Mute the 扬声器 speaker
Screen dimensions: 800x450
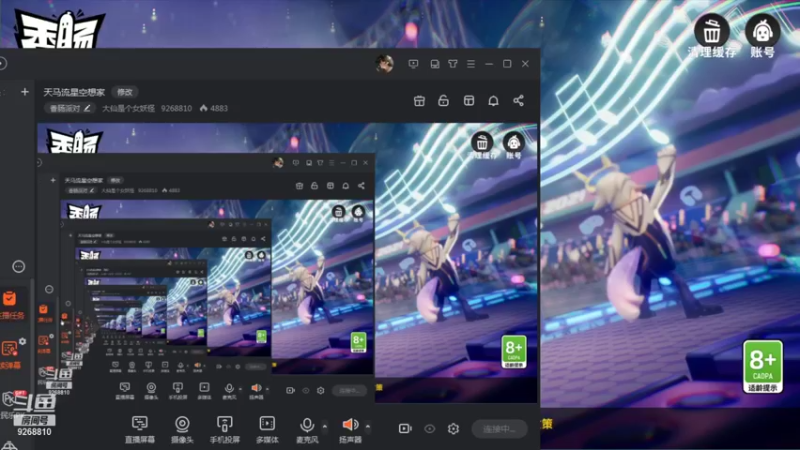click(350, 429)
